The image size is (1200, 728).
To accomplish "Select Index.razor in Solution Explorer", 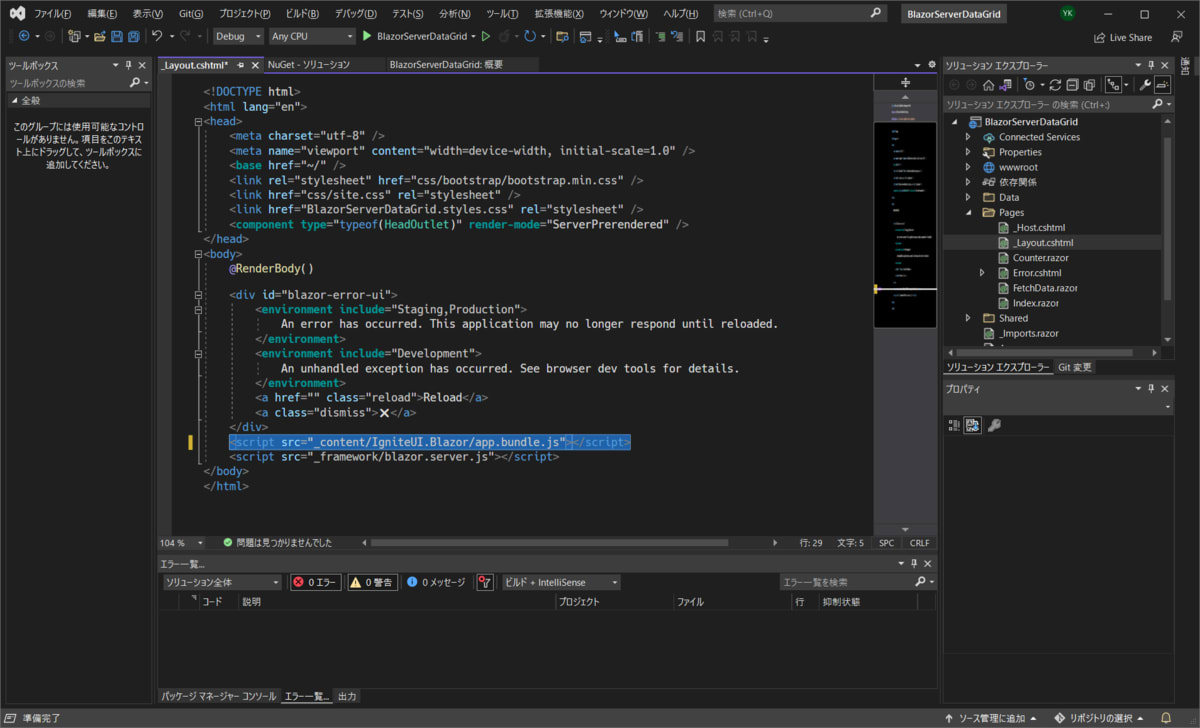I will click(x=1035, y=303).
